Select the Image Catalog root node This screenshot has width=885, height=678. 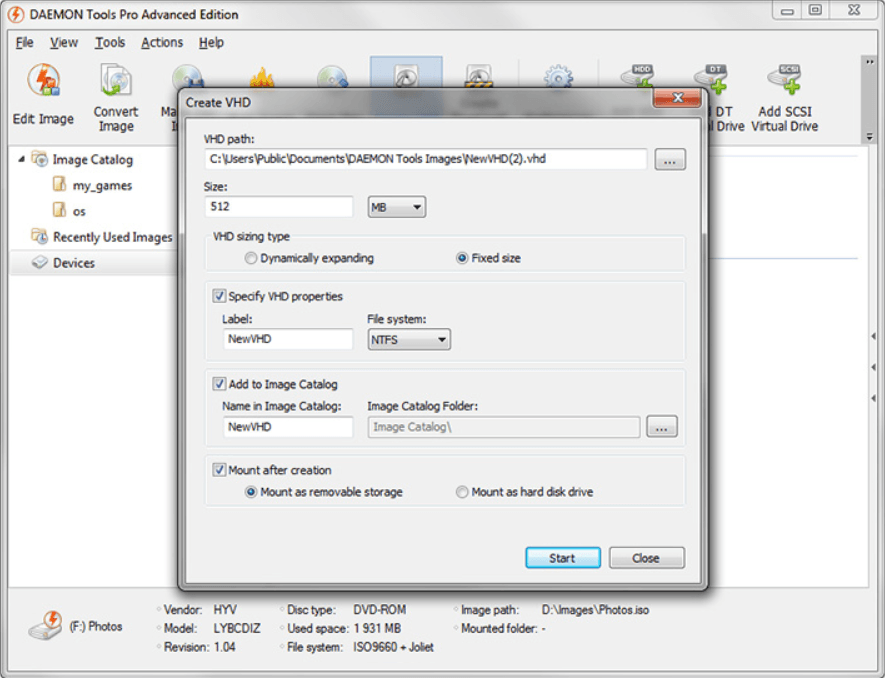tap(82, 160)
